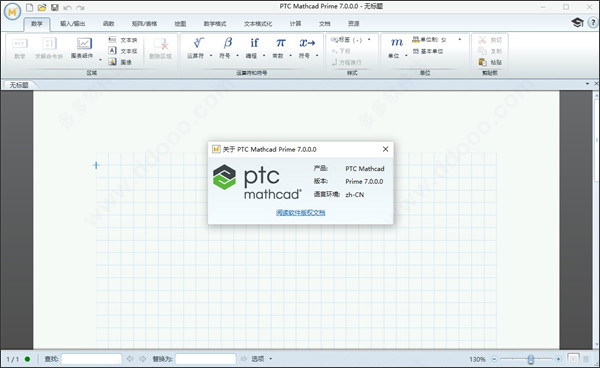
Task: Open the graduation cap learning resources icon
Action: click(x=577, y=22)
